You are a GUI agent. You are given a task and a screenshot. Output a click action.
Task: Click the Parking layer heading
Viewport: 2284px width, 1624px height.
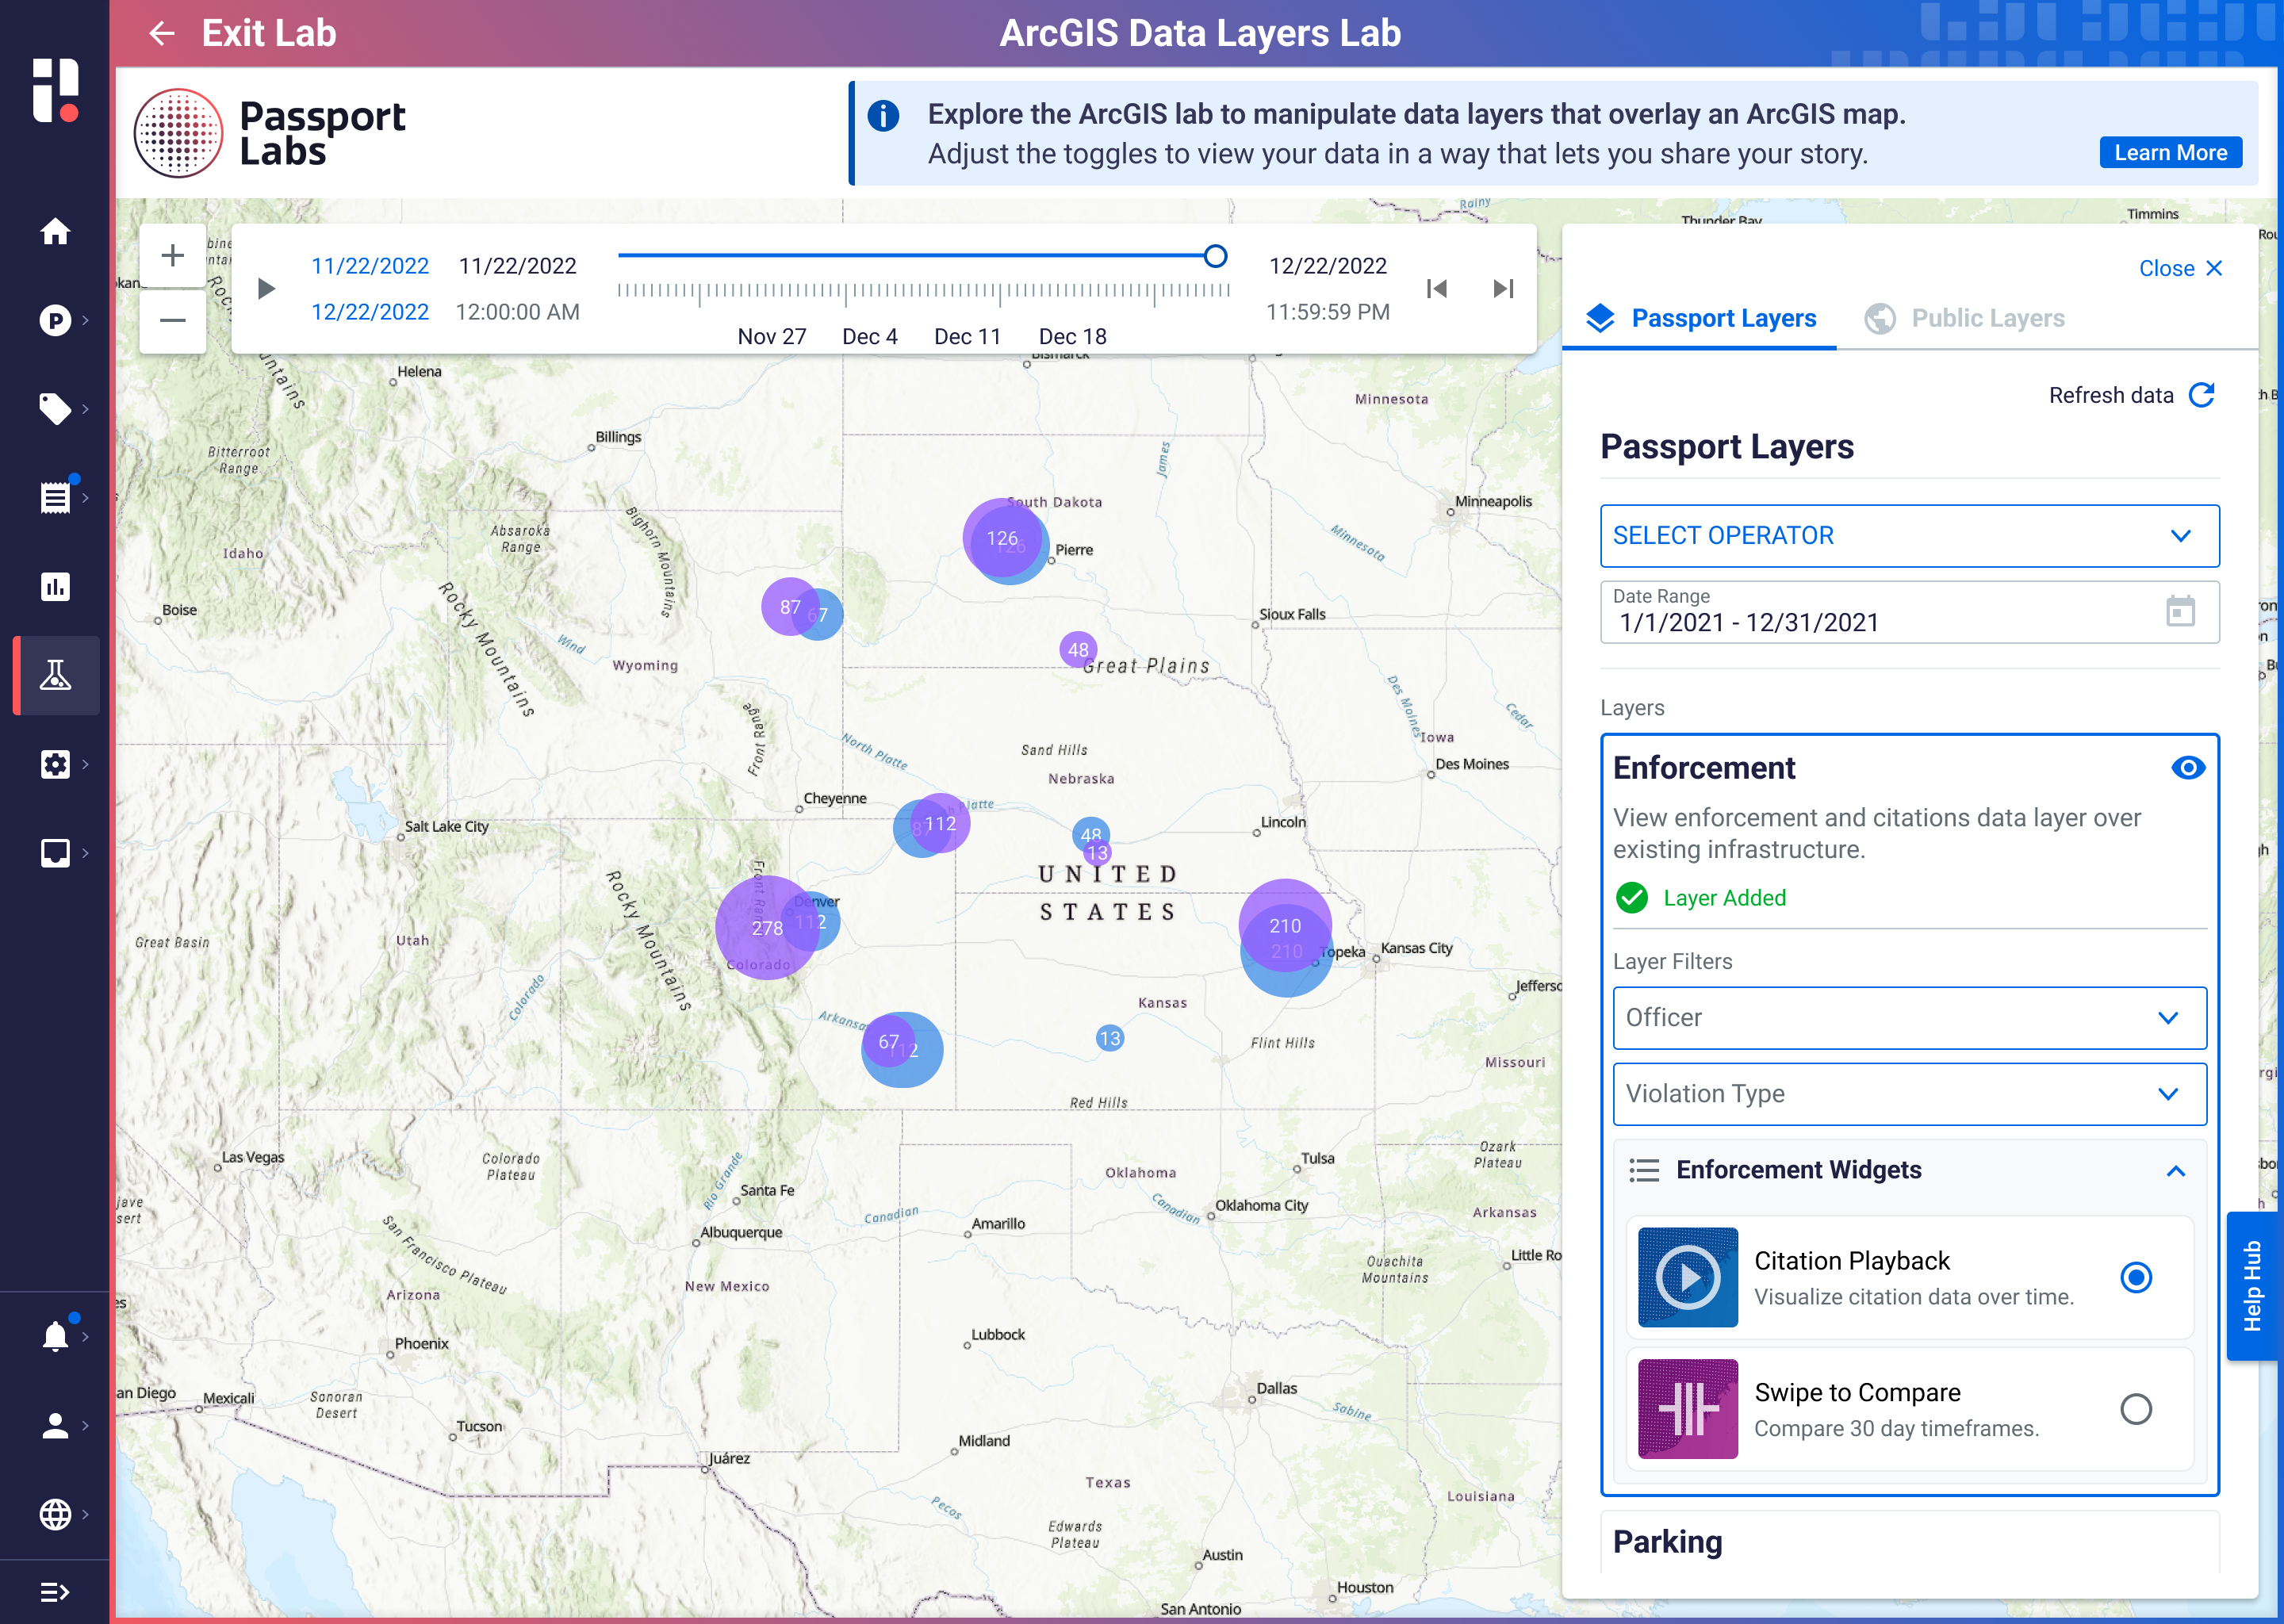pyautogui.click(x=1667, y=1542)
